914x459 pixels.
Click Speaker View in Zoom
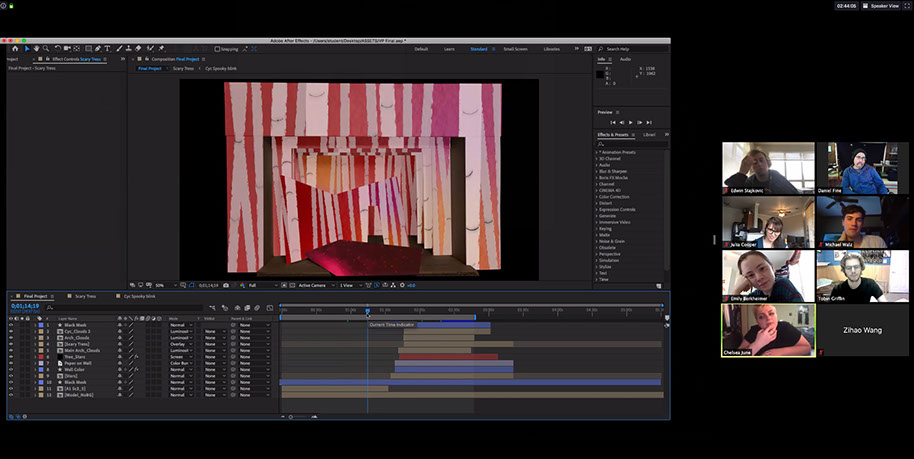pyautogui.click(x=881, y=6)
